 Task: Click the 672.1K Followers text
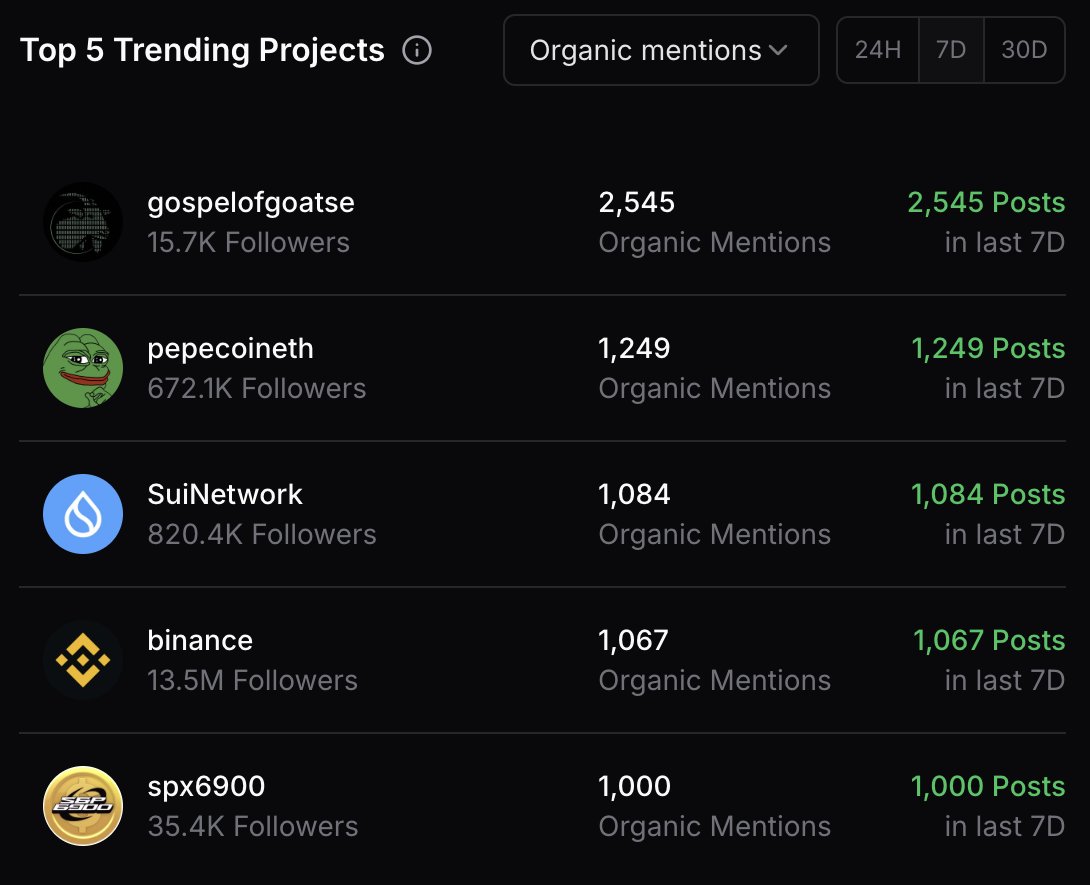[x=257, y=389]
